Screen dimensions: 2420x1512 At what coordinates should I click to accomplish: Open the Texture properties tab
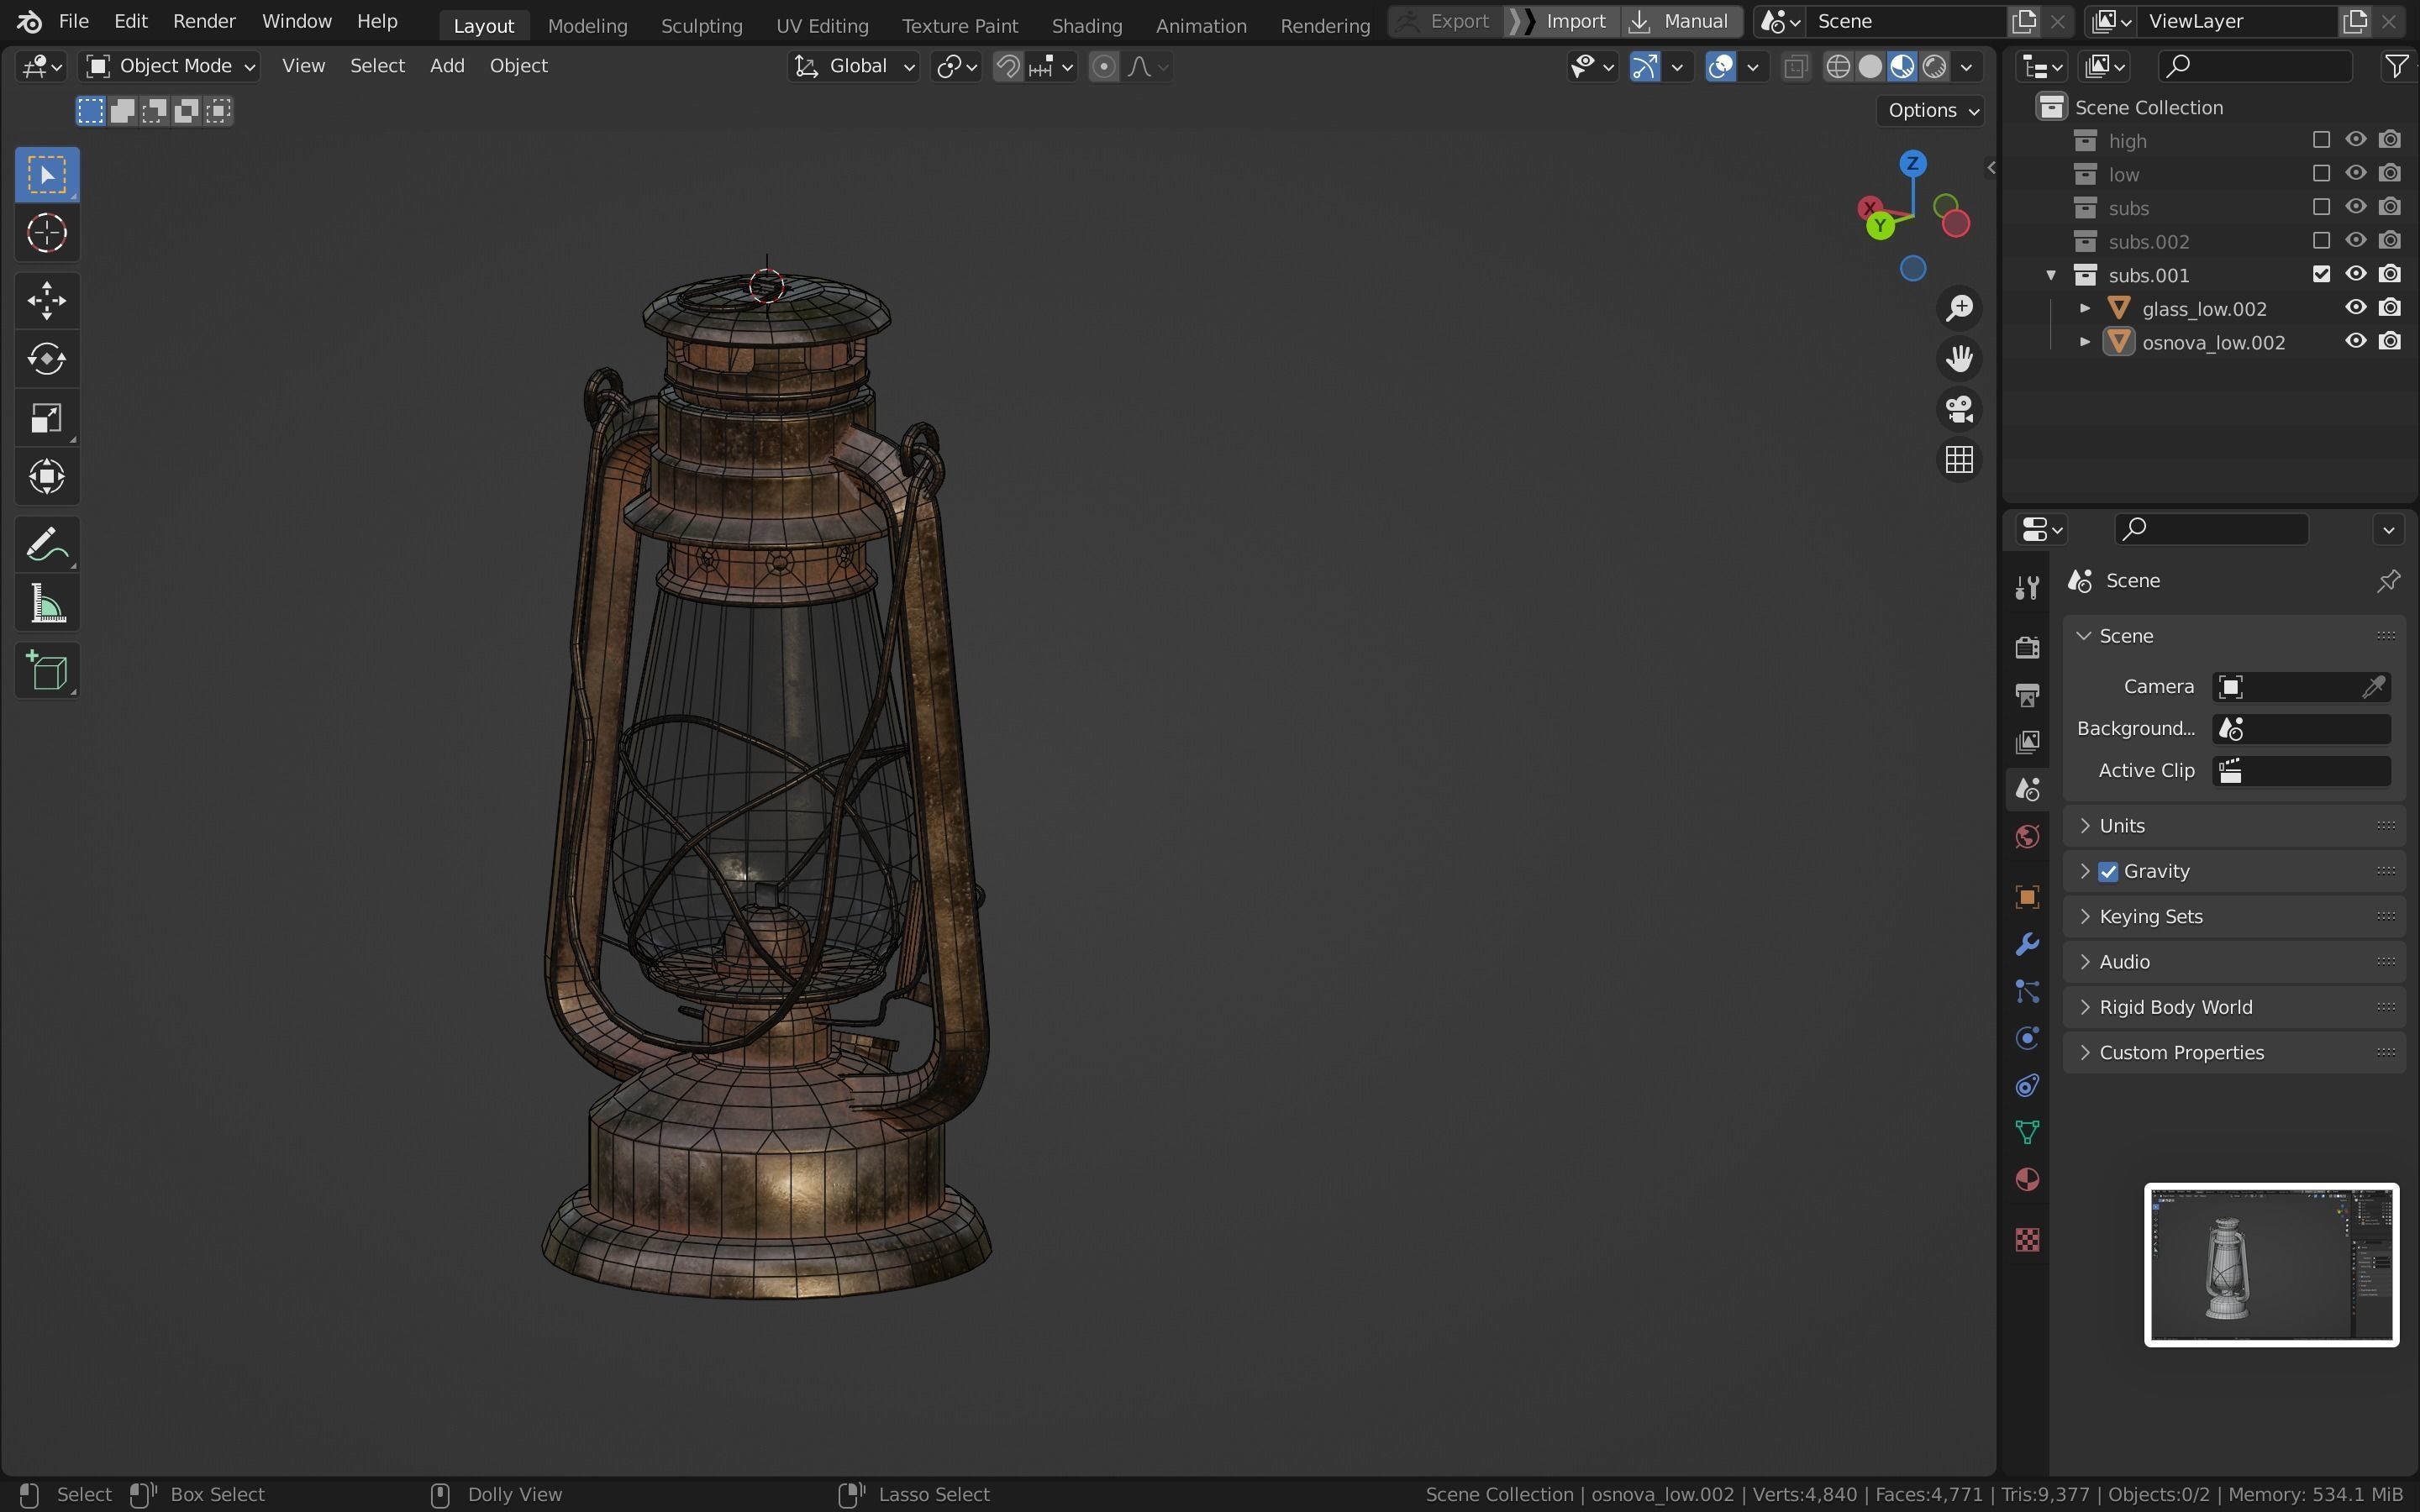click(2027, 1240)
